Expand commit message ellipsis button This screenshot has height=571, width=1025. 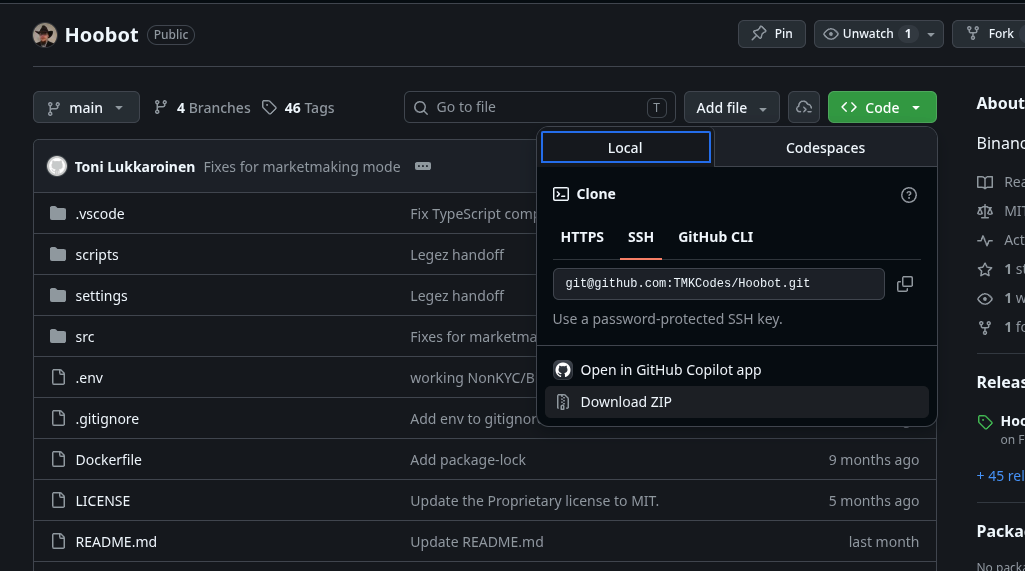(423, 166)
